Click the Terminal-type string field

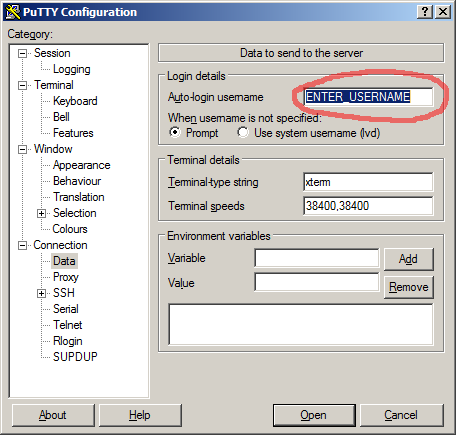368,182
